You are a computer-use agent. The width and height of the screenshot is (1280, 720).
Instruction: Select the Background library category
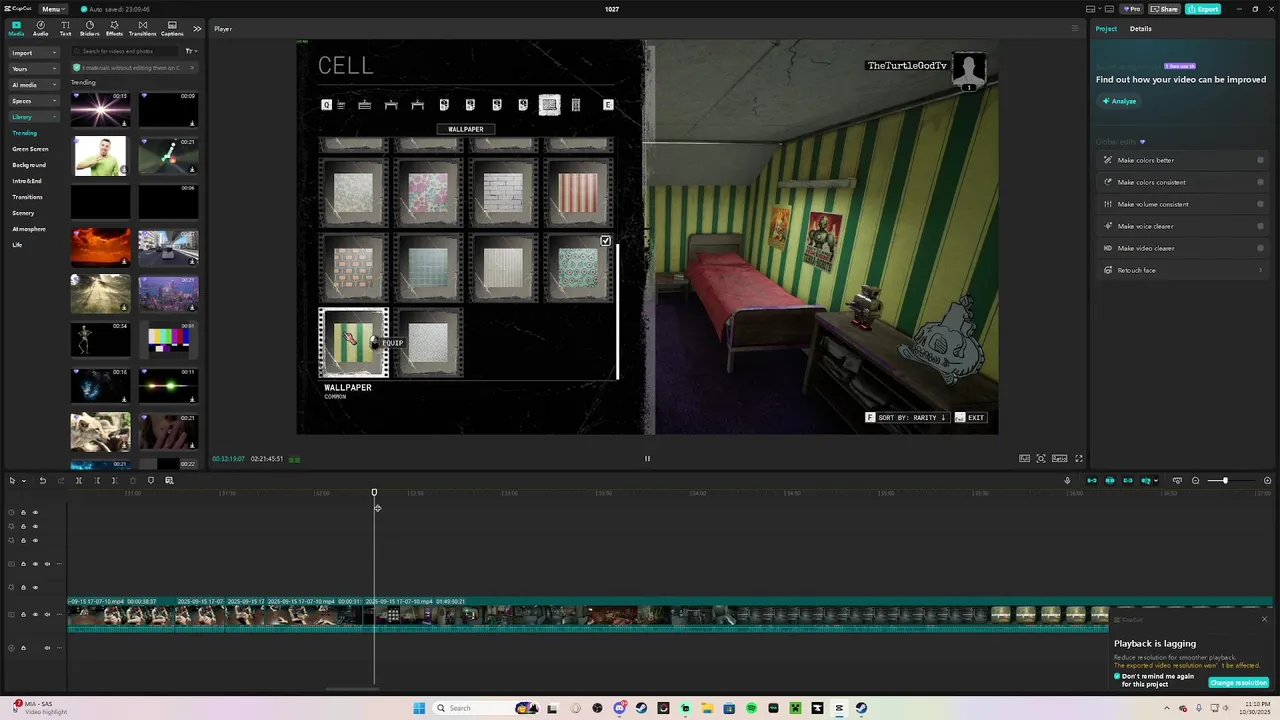click(x=29, y=165)
